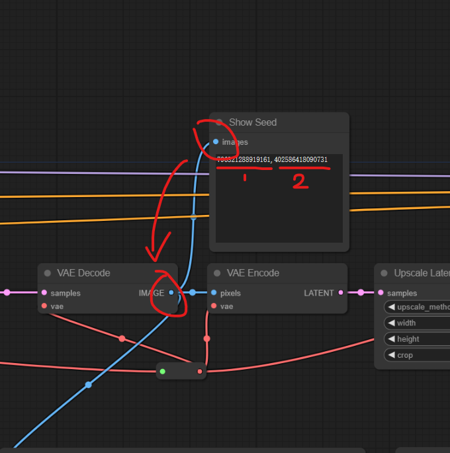
Task: Select the small reroute node body
Action: coord(181,371)
